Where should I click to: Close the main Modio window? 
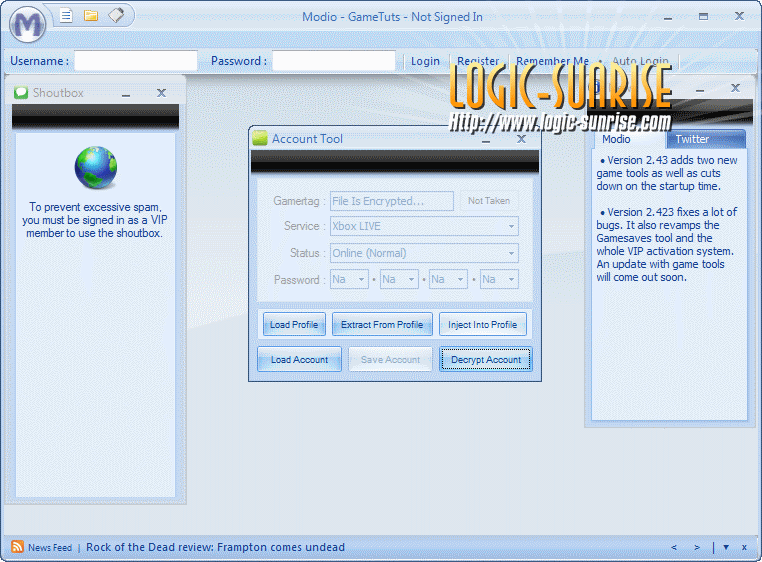point(739,16)
